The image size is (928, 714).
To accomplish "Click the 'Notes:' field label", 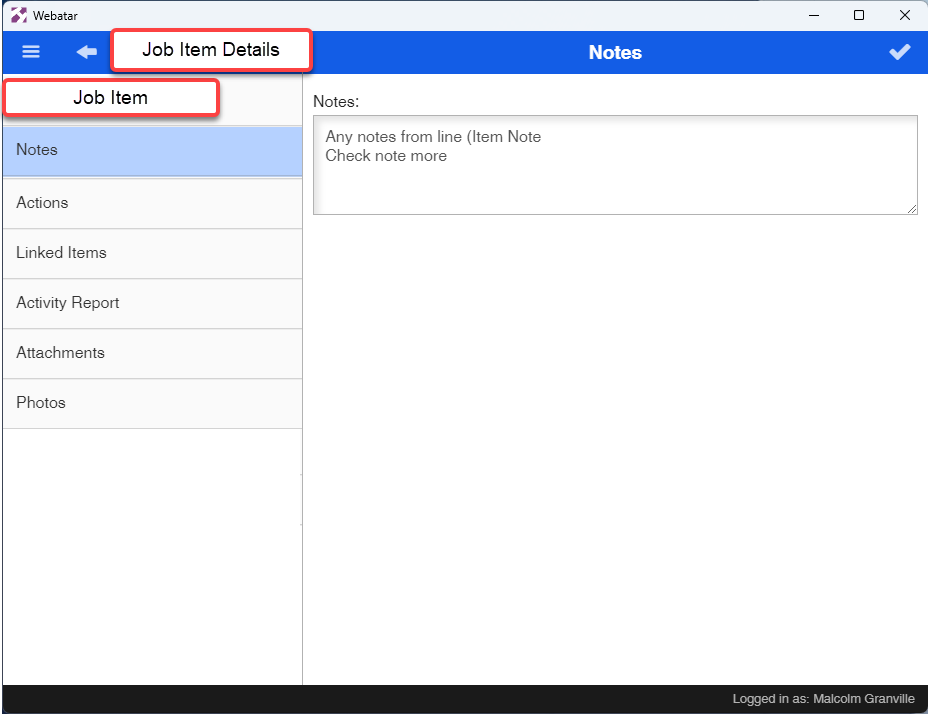I will coord(336,102).
